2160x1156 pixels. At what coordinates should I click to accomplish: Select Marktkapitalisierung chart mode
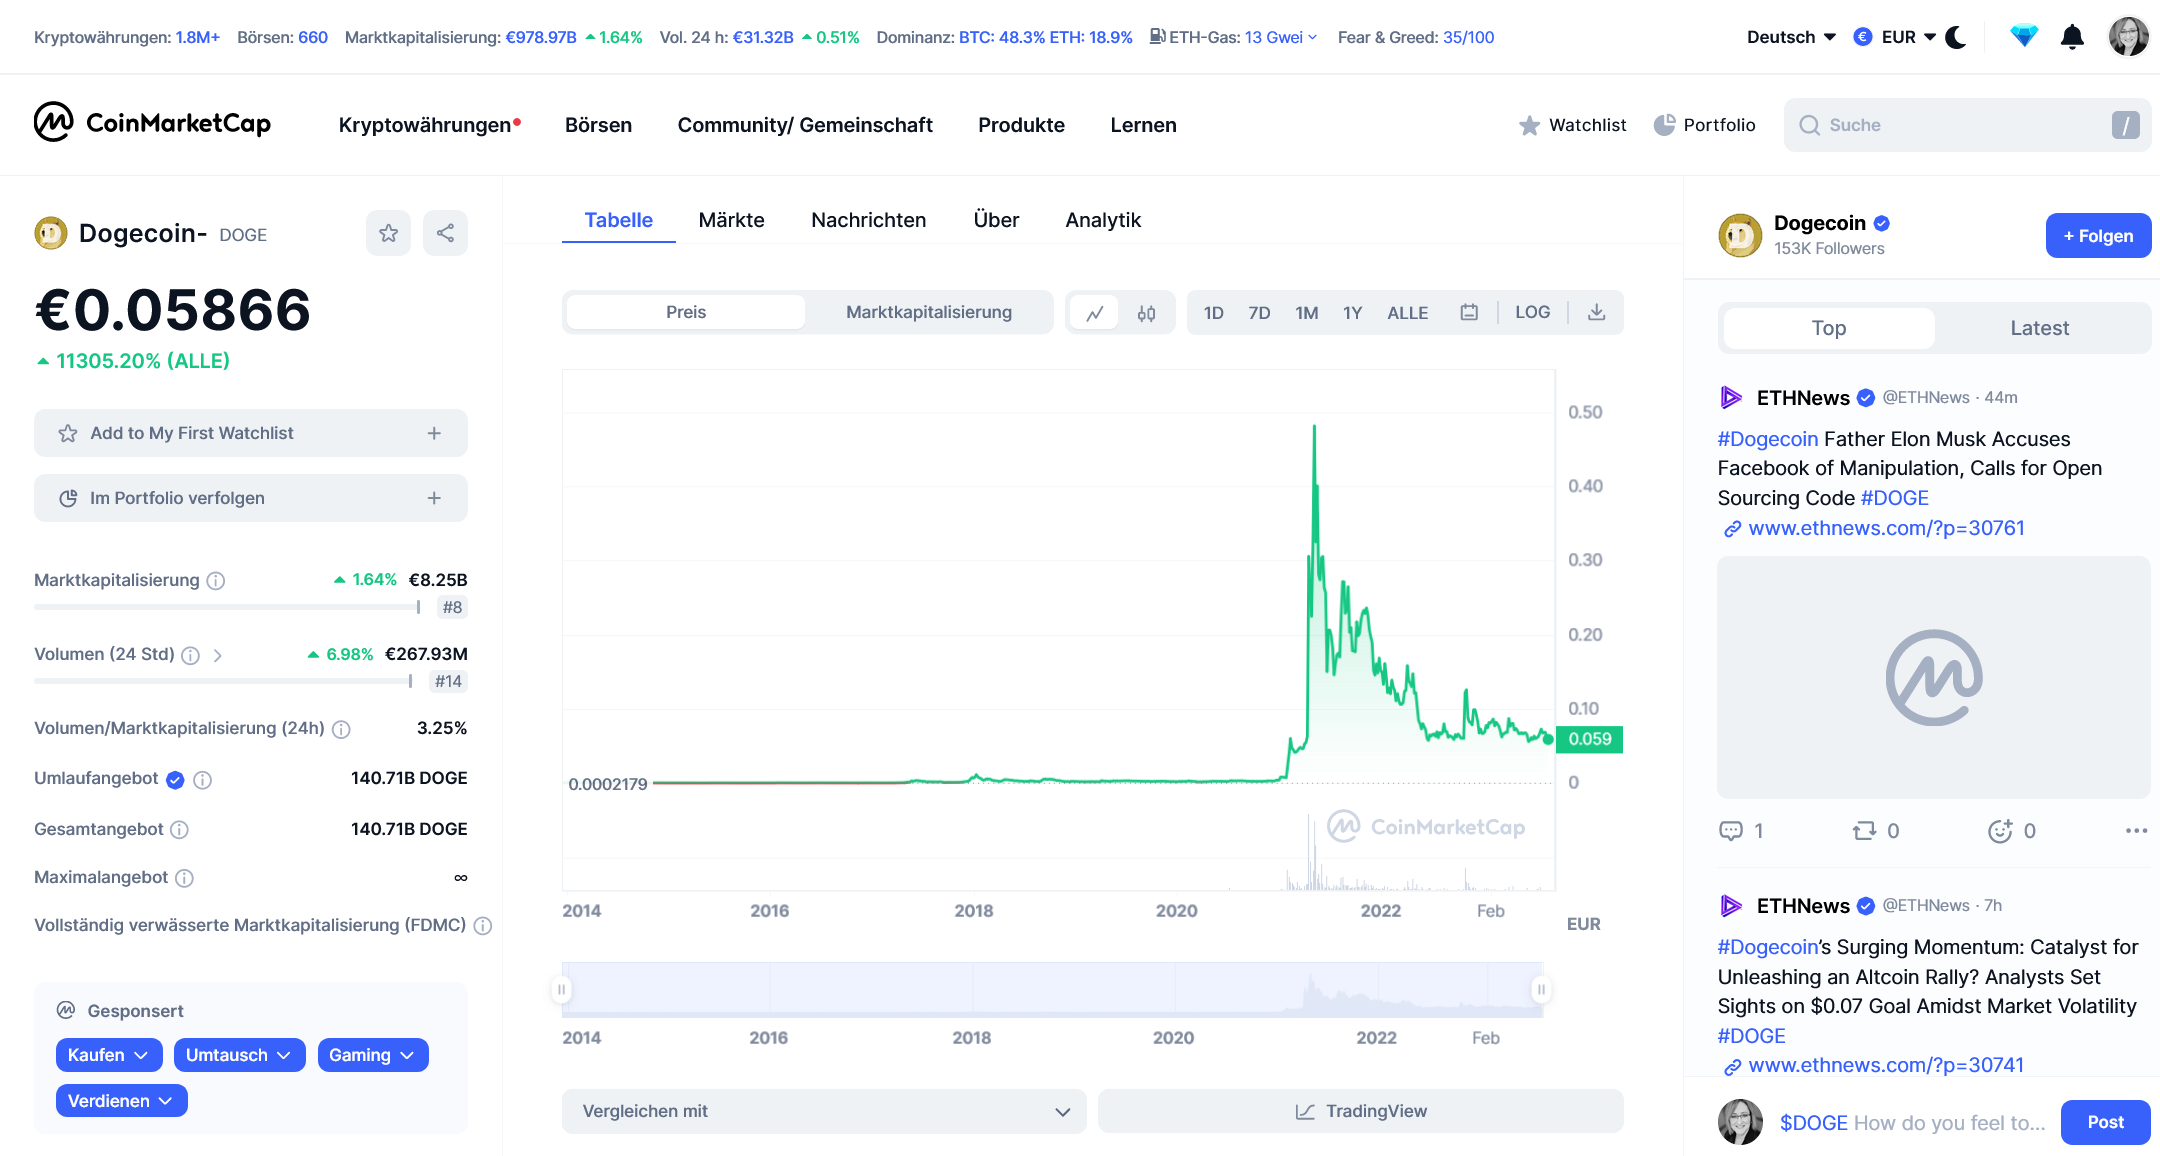click(929, 312)
